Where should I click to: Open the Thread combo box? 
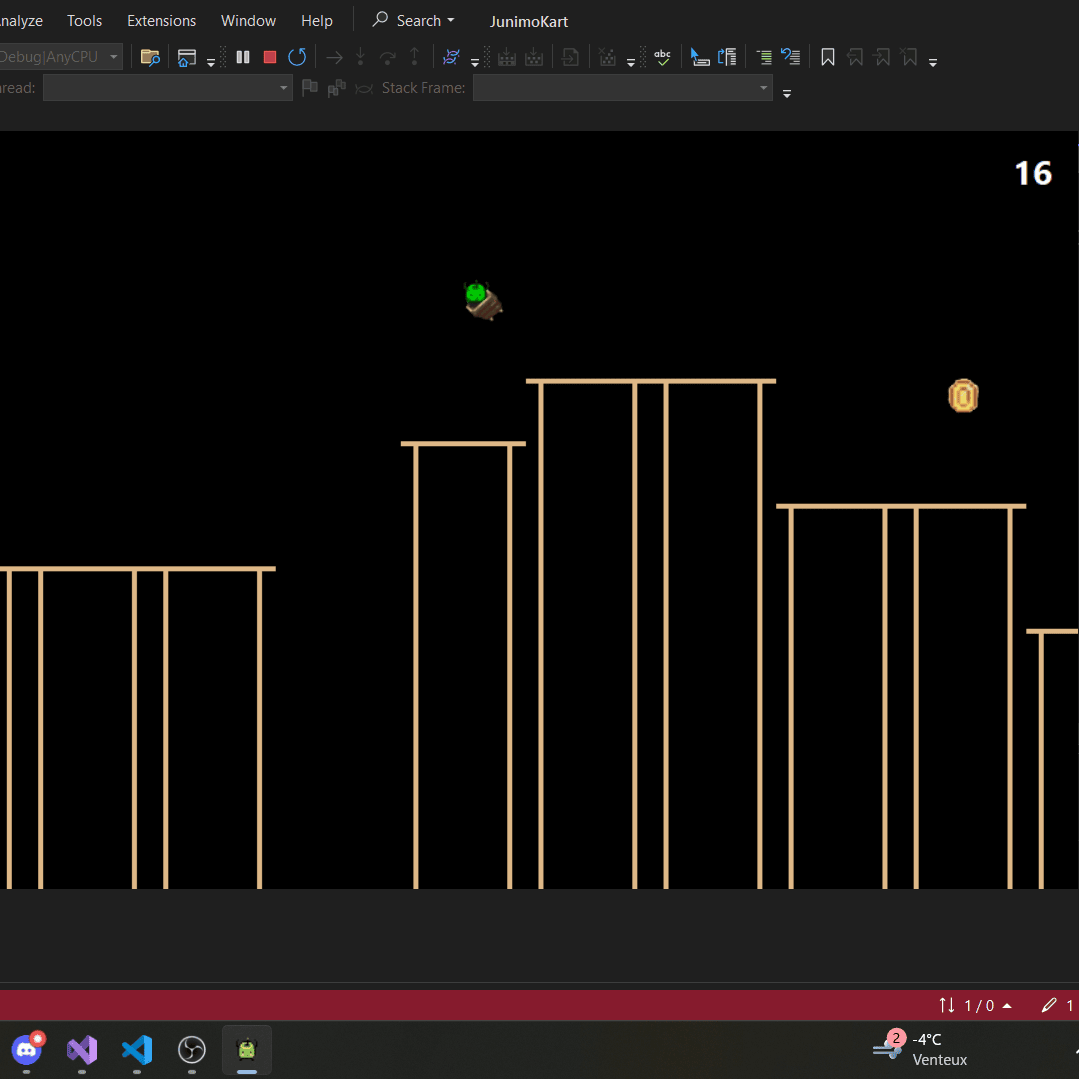(x=168, y=88)
